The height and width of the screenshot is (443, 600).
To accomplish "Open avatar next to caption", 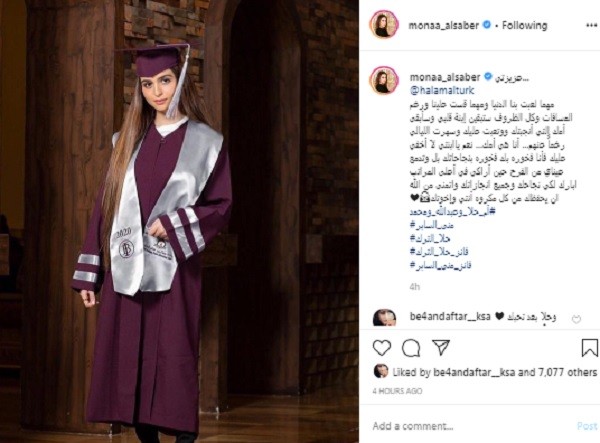I will point(384,80).
